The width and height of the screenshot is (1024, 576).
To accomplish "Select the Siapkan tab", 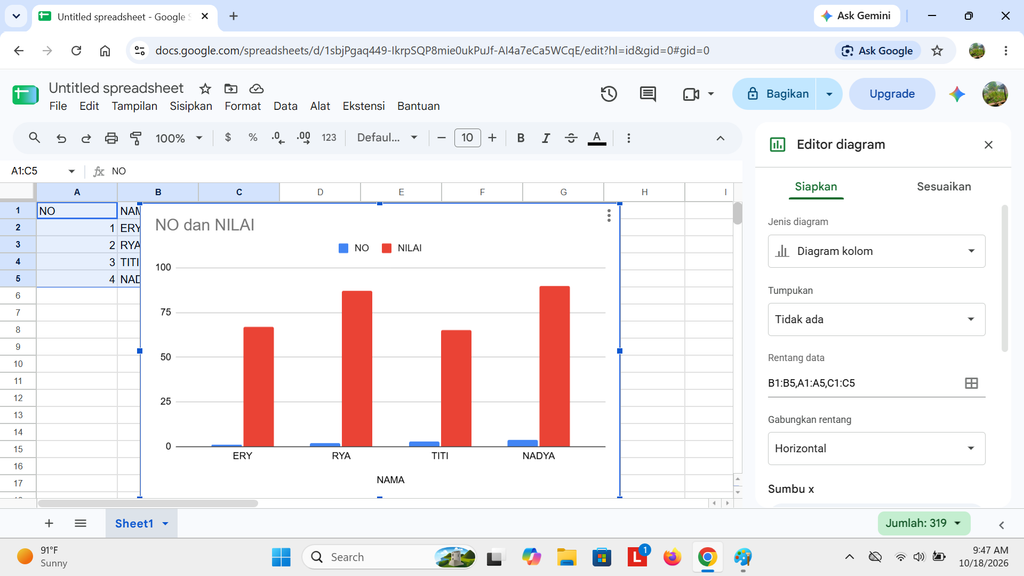I will (816, 186).
